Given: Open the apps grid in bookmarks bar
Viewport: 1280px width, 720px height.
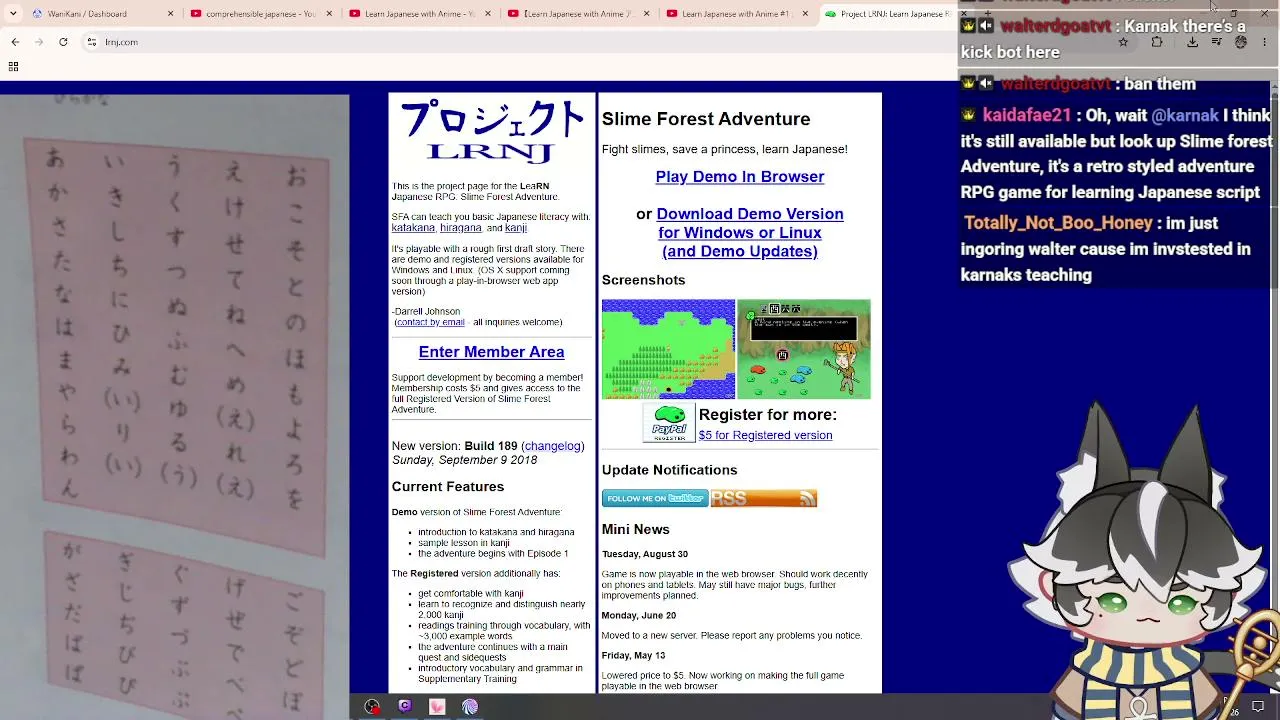Looking at the screenshot, I should point(13,67).
